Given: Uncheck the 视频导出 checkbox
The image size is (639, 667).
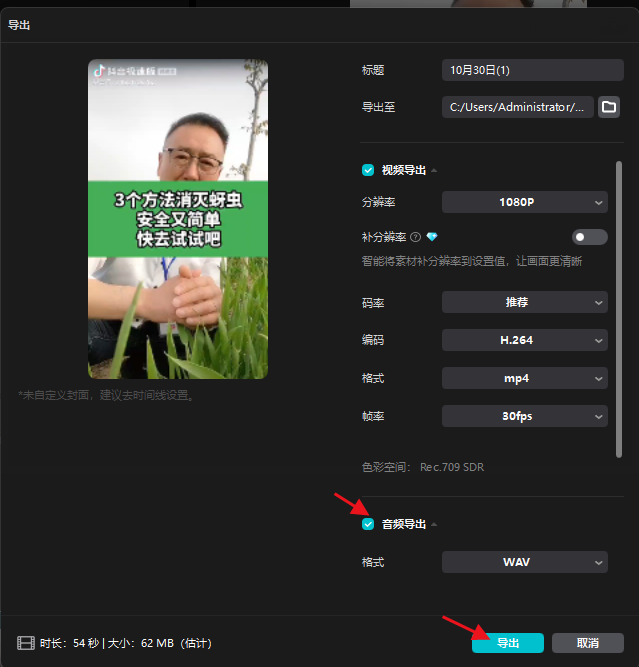Looking at the screenshot, I should tap(368, 170).
